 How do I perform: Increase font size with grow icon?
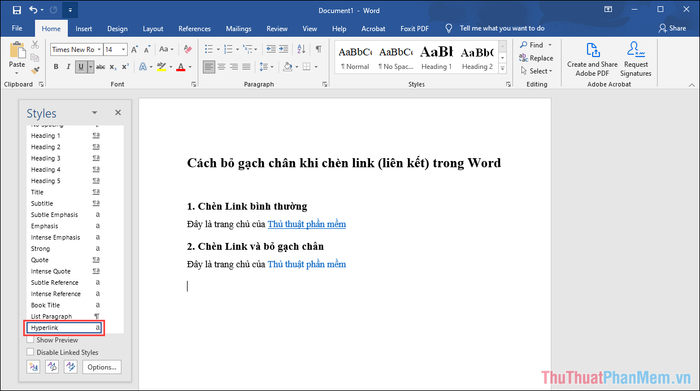(134, 50)
